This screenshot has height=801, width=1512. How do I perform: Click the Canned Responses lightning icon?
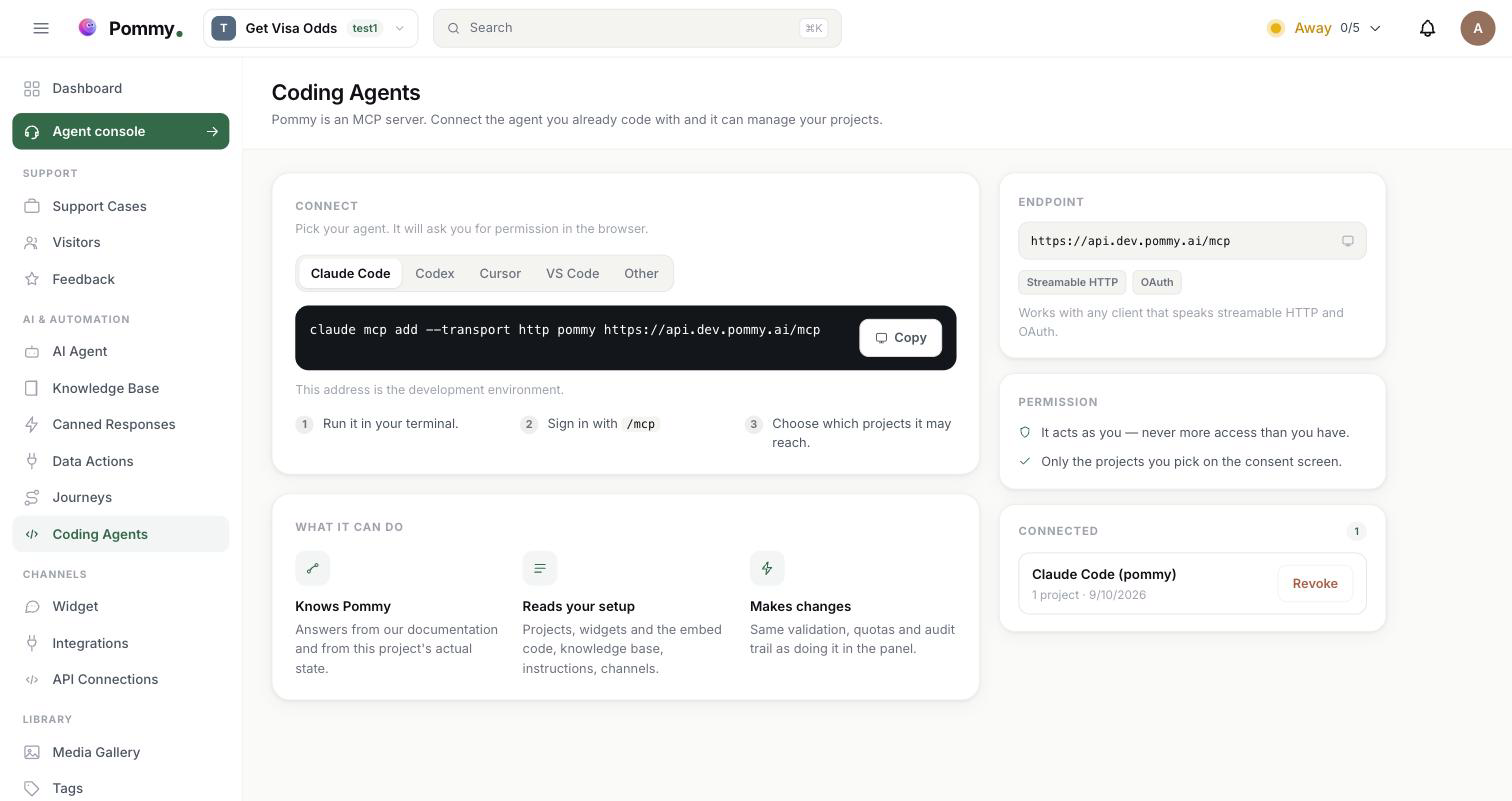(32, 425)
